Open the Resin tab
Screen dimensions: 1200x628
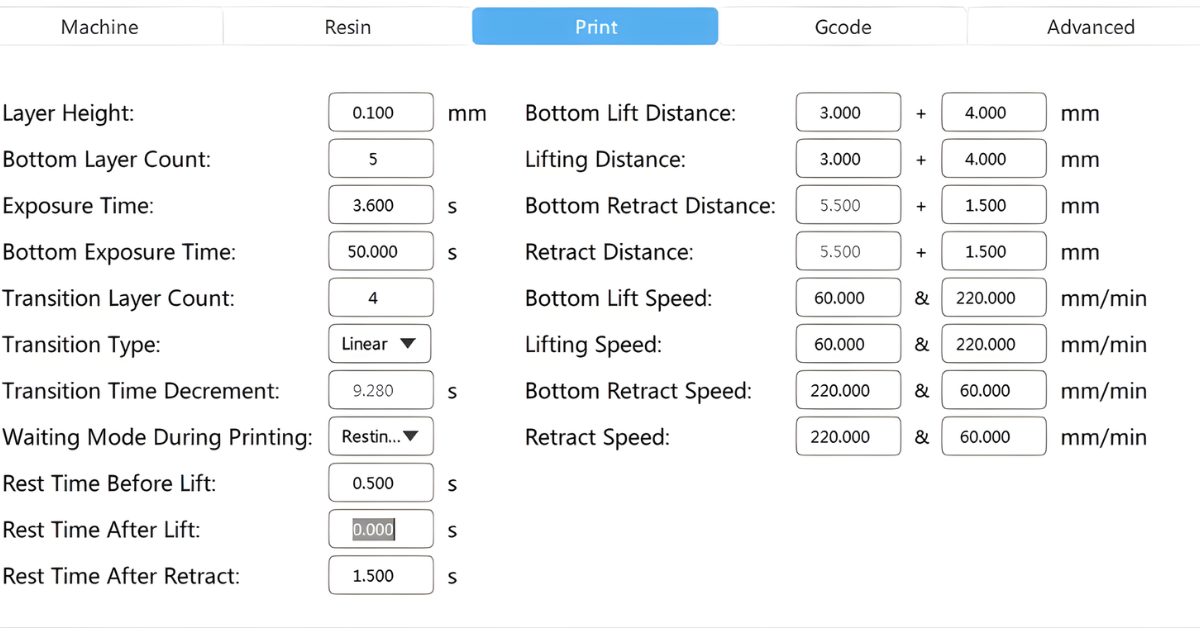tap(348, 27)
